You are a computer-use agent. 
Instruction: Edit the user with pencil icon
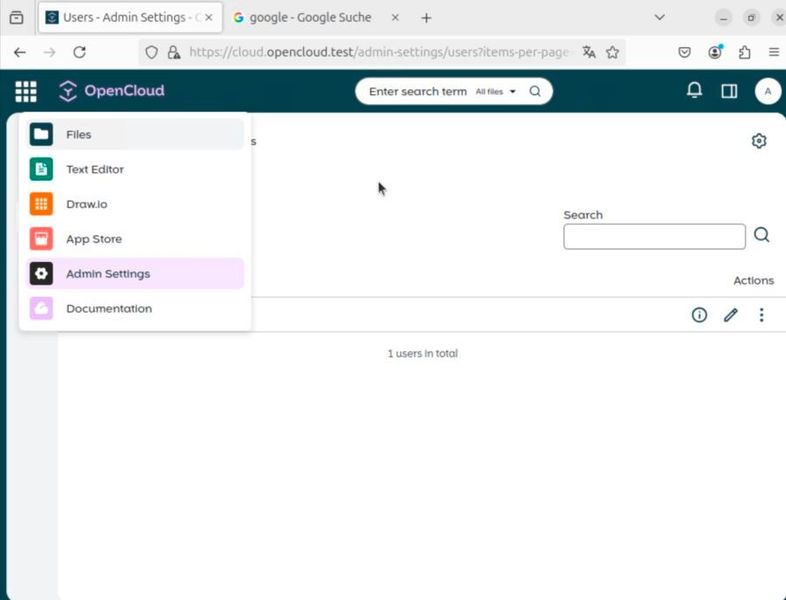tap(731, 315)
